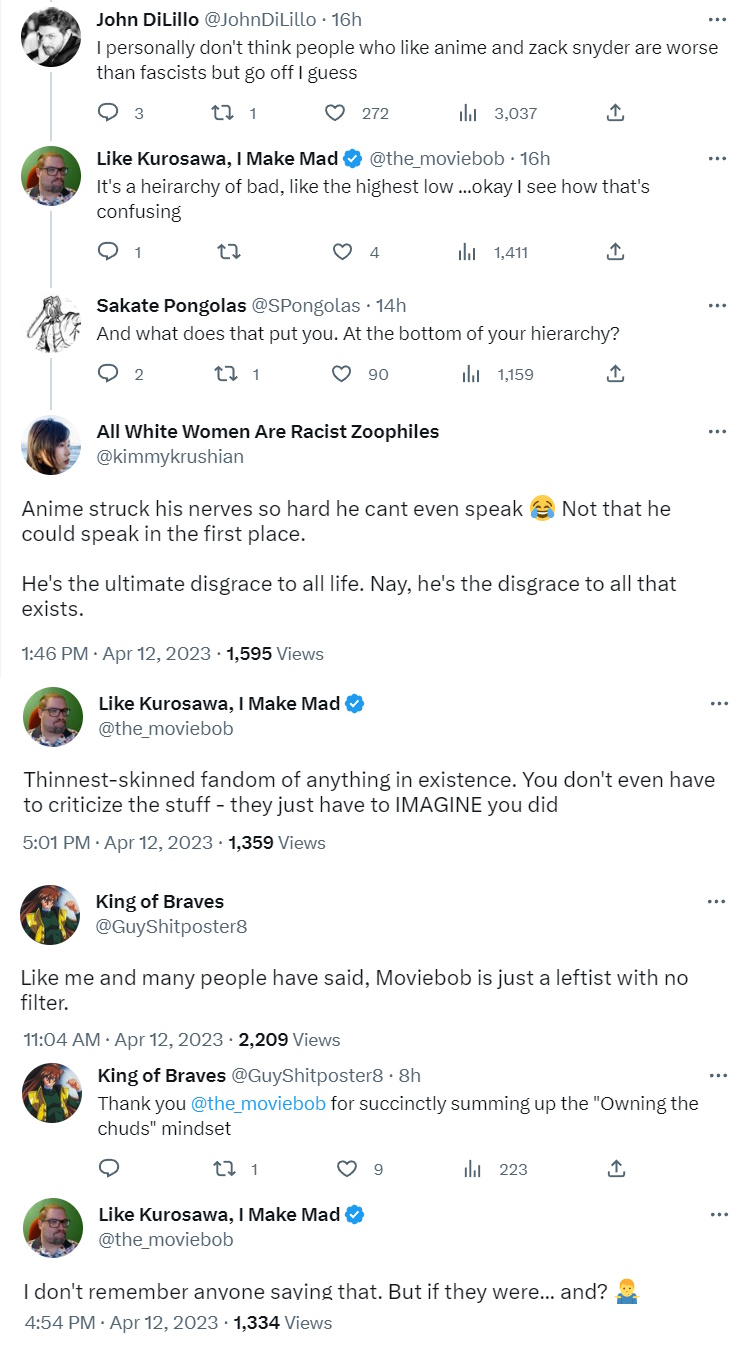The height and width of the screenshot is (1357, 743).
Task: Reply to Sakate Pongolas's tweet
Action: click(x=108, y=374)
